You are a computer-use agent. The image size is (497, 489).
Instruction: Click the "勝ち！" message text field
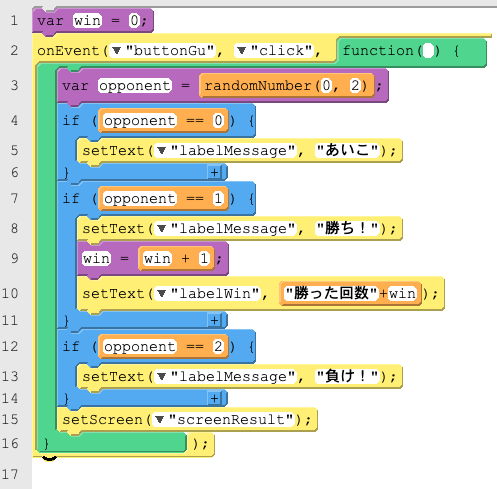[x=347, y=228]
